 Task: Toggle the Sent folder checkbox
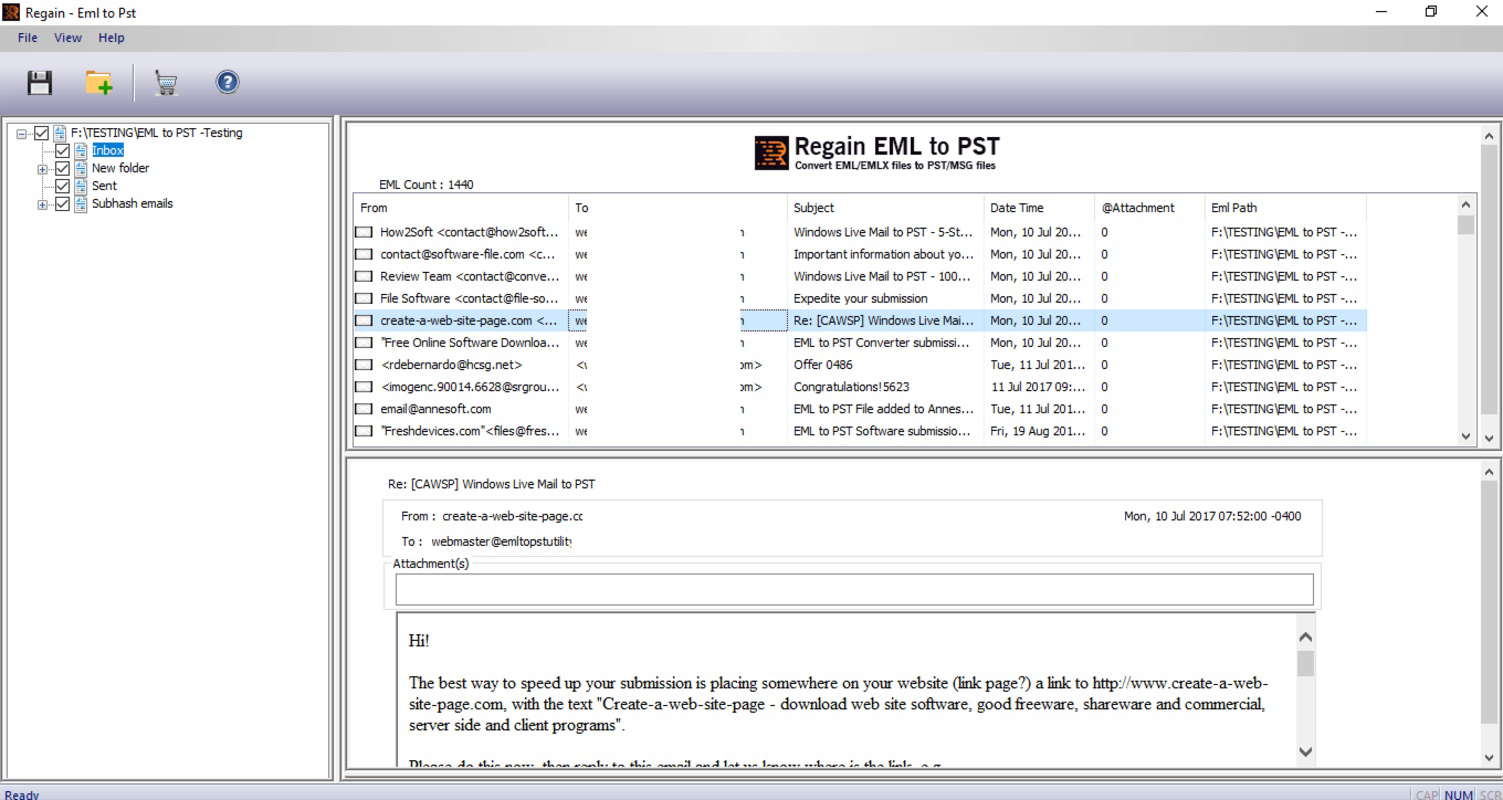click(x=62, y=186)
